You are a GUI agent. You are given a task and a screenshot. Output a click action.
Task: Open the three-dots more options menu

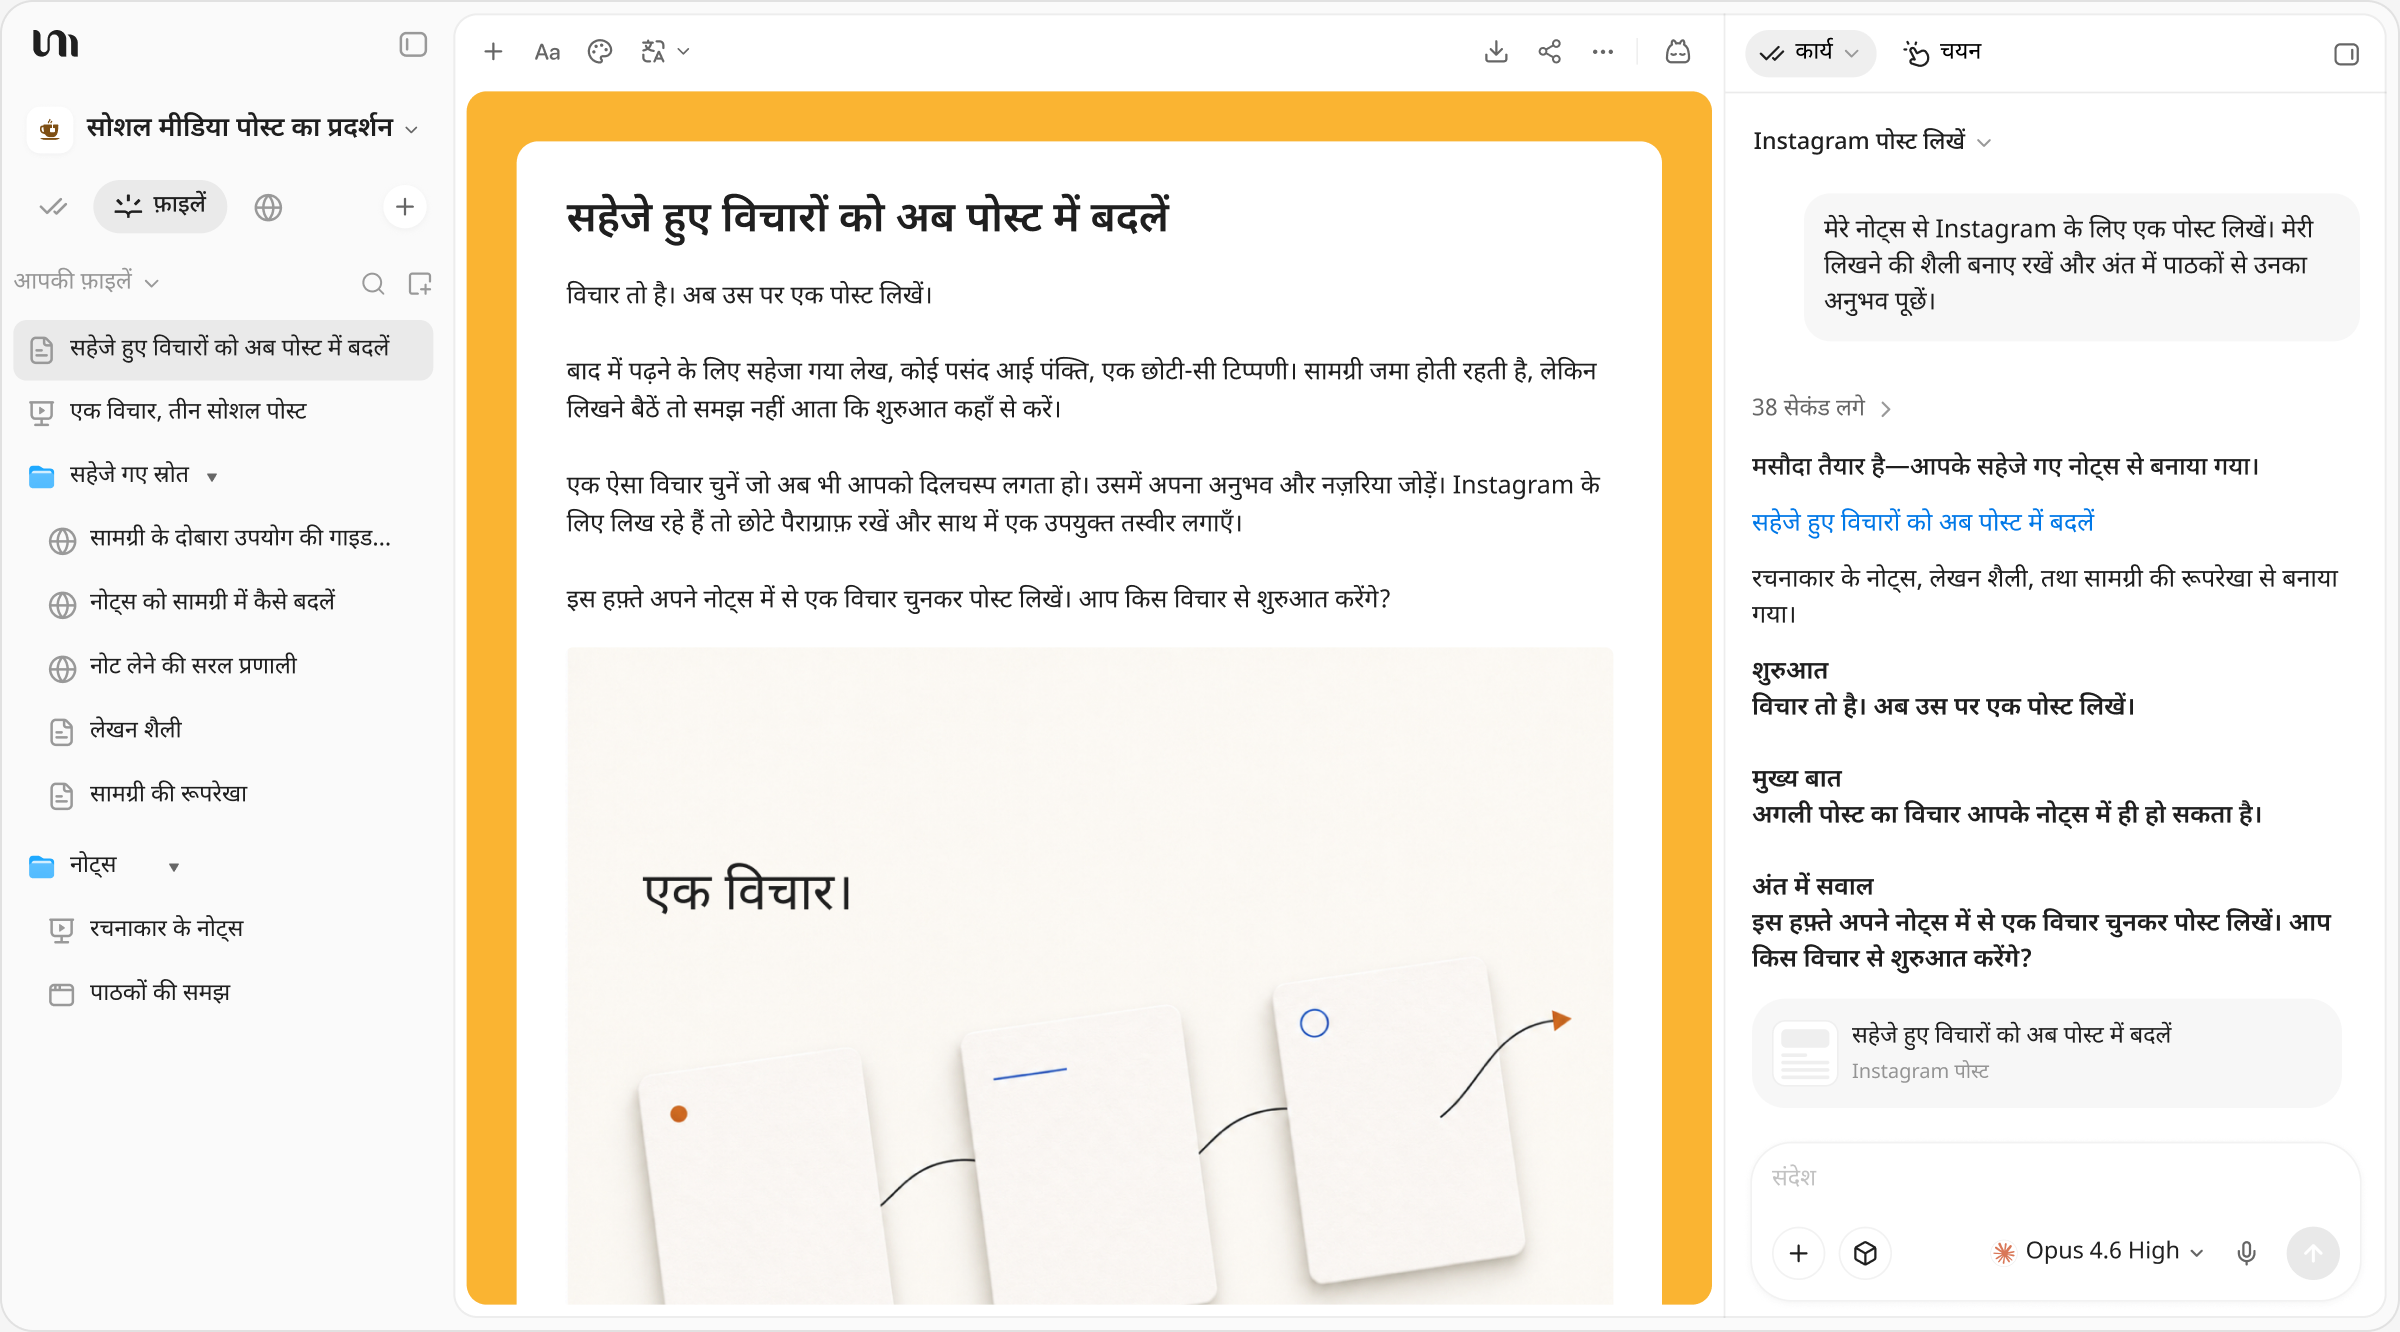1603,52
